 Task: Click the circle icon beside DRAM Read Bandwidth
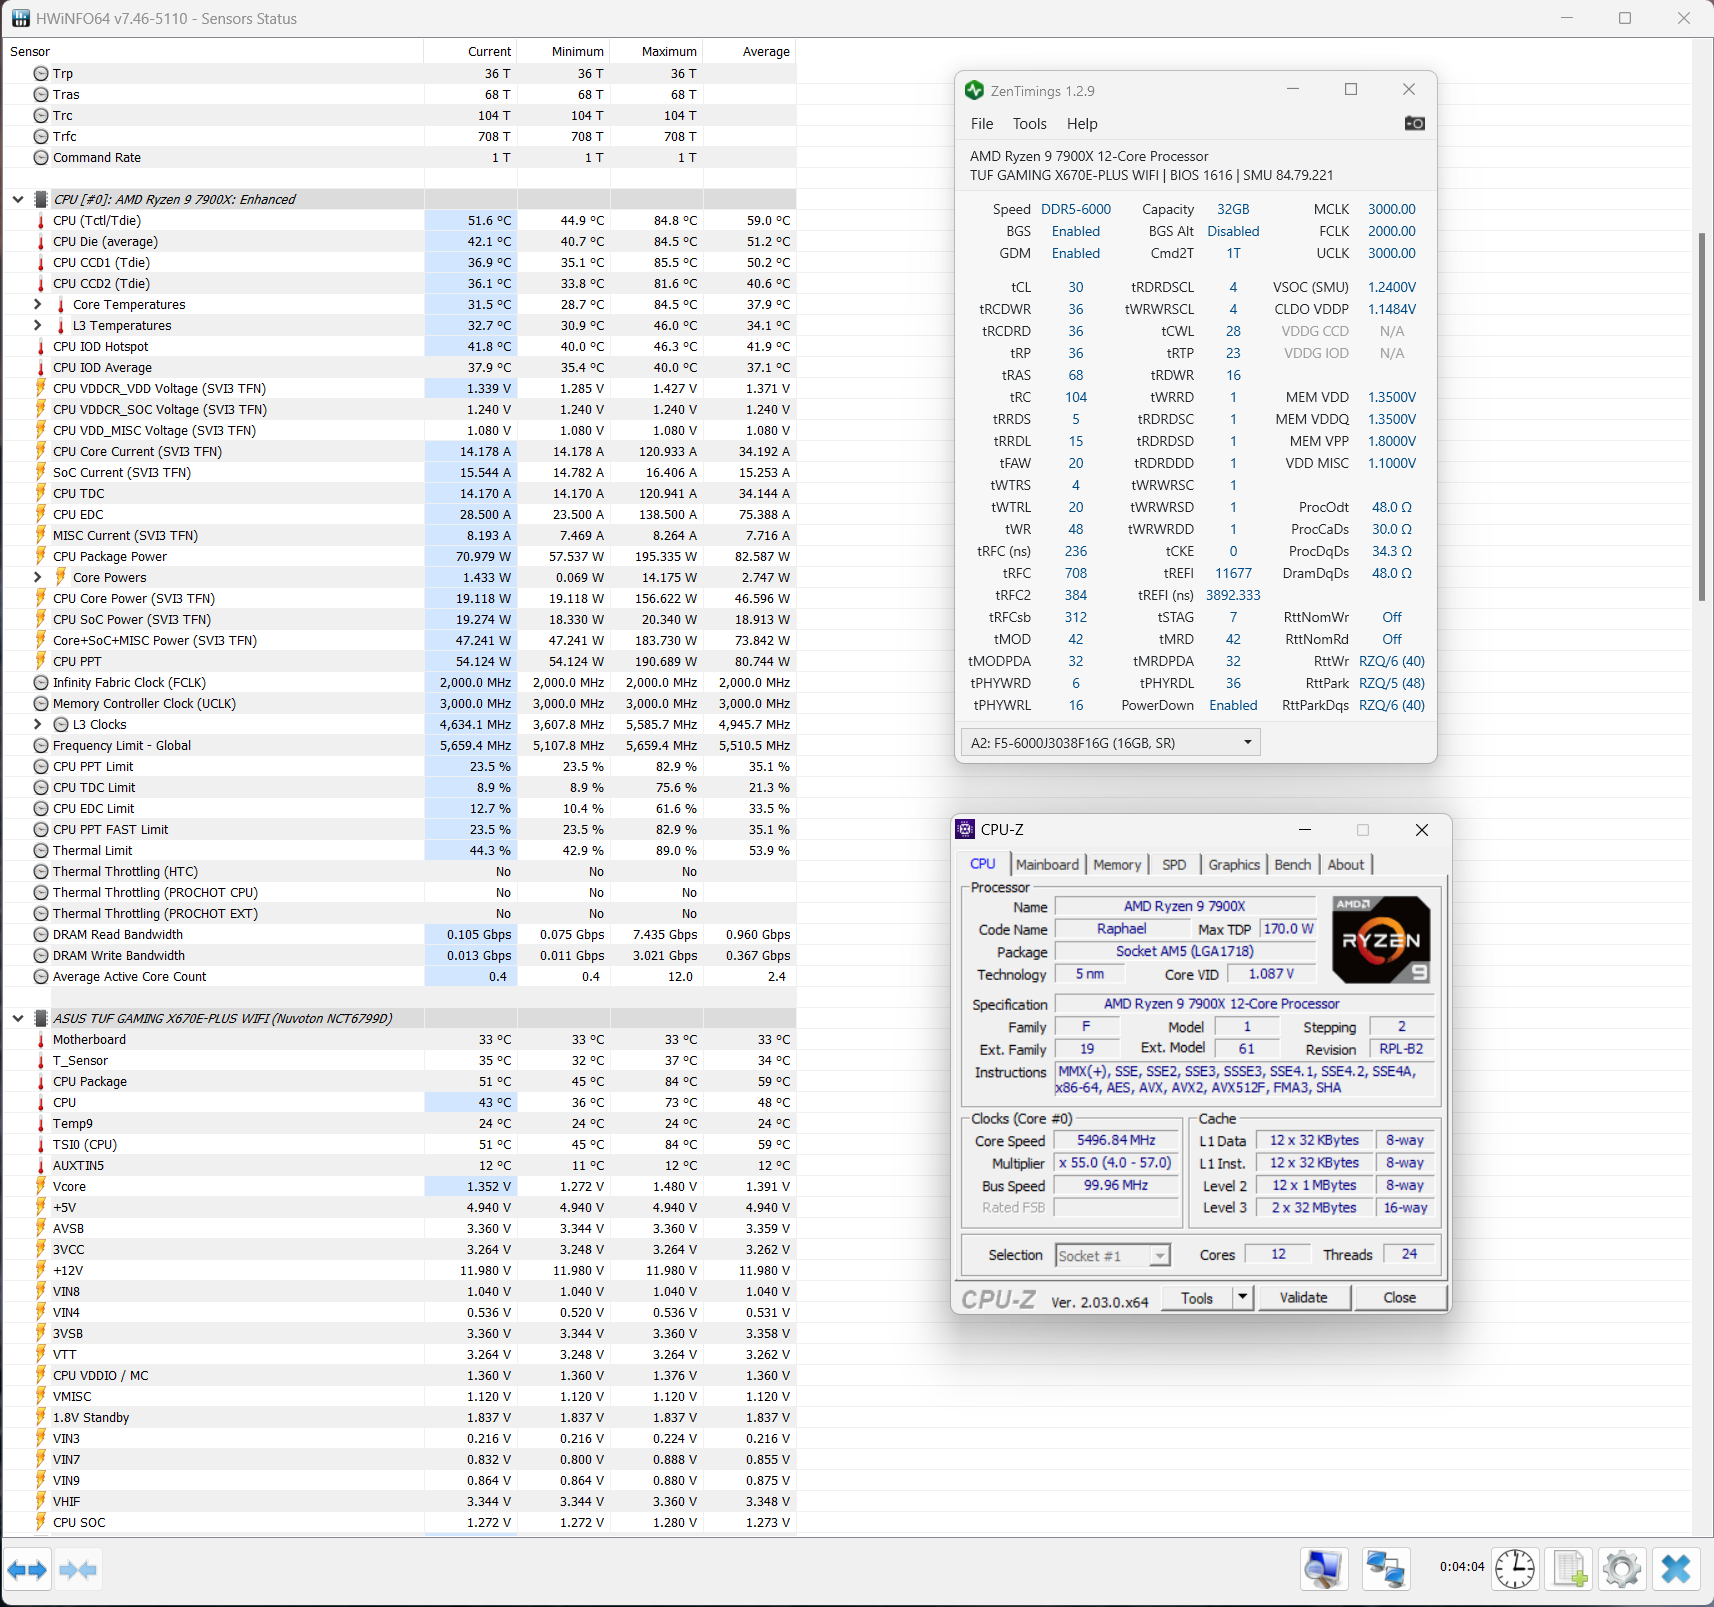pyautogui.click(x=41, y=935)
